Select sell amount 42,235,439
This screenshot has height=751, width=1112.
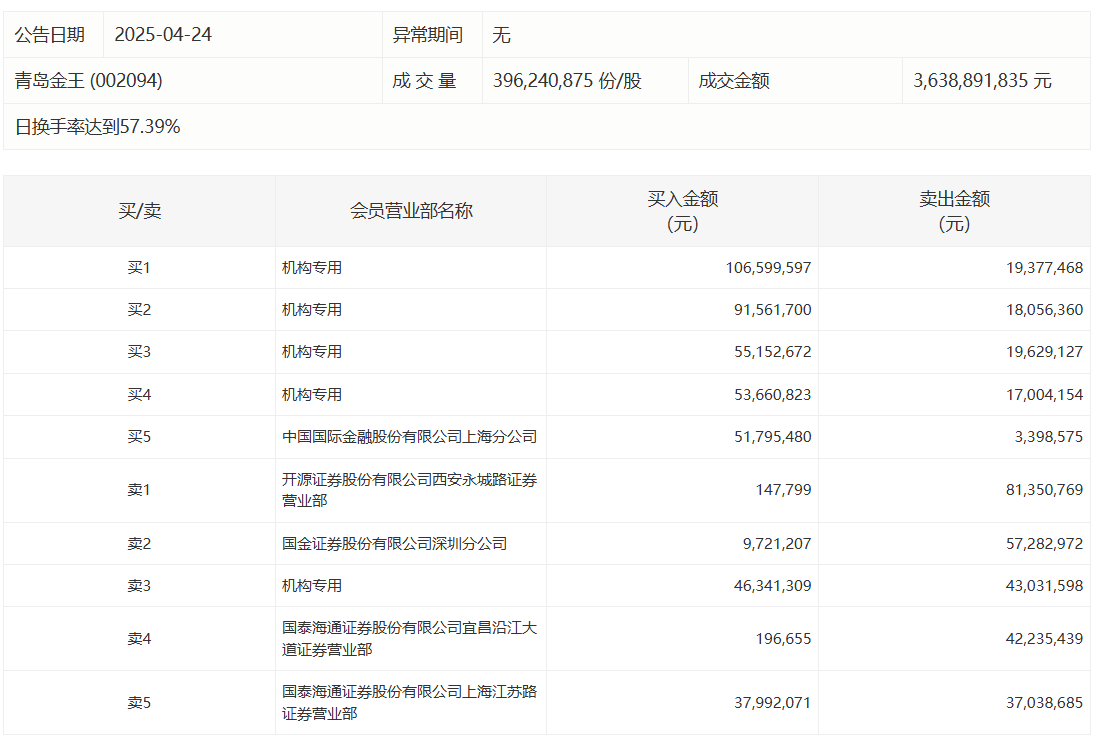point(1045,639)
